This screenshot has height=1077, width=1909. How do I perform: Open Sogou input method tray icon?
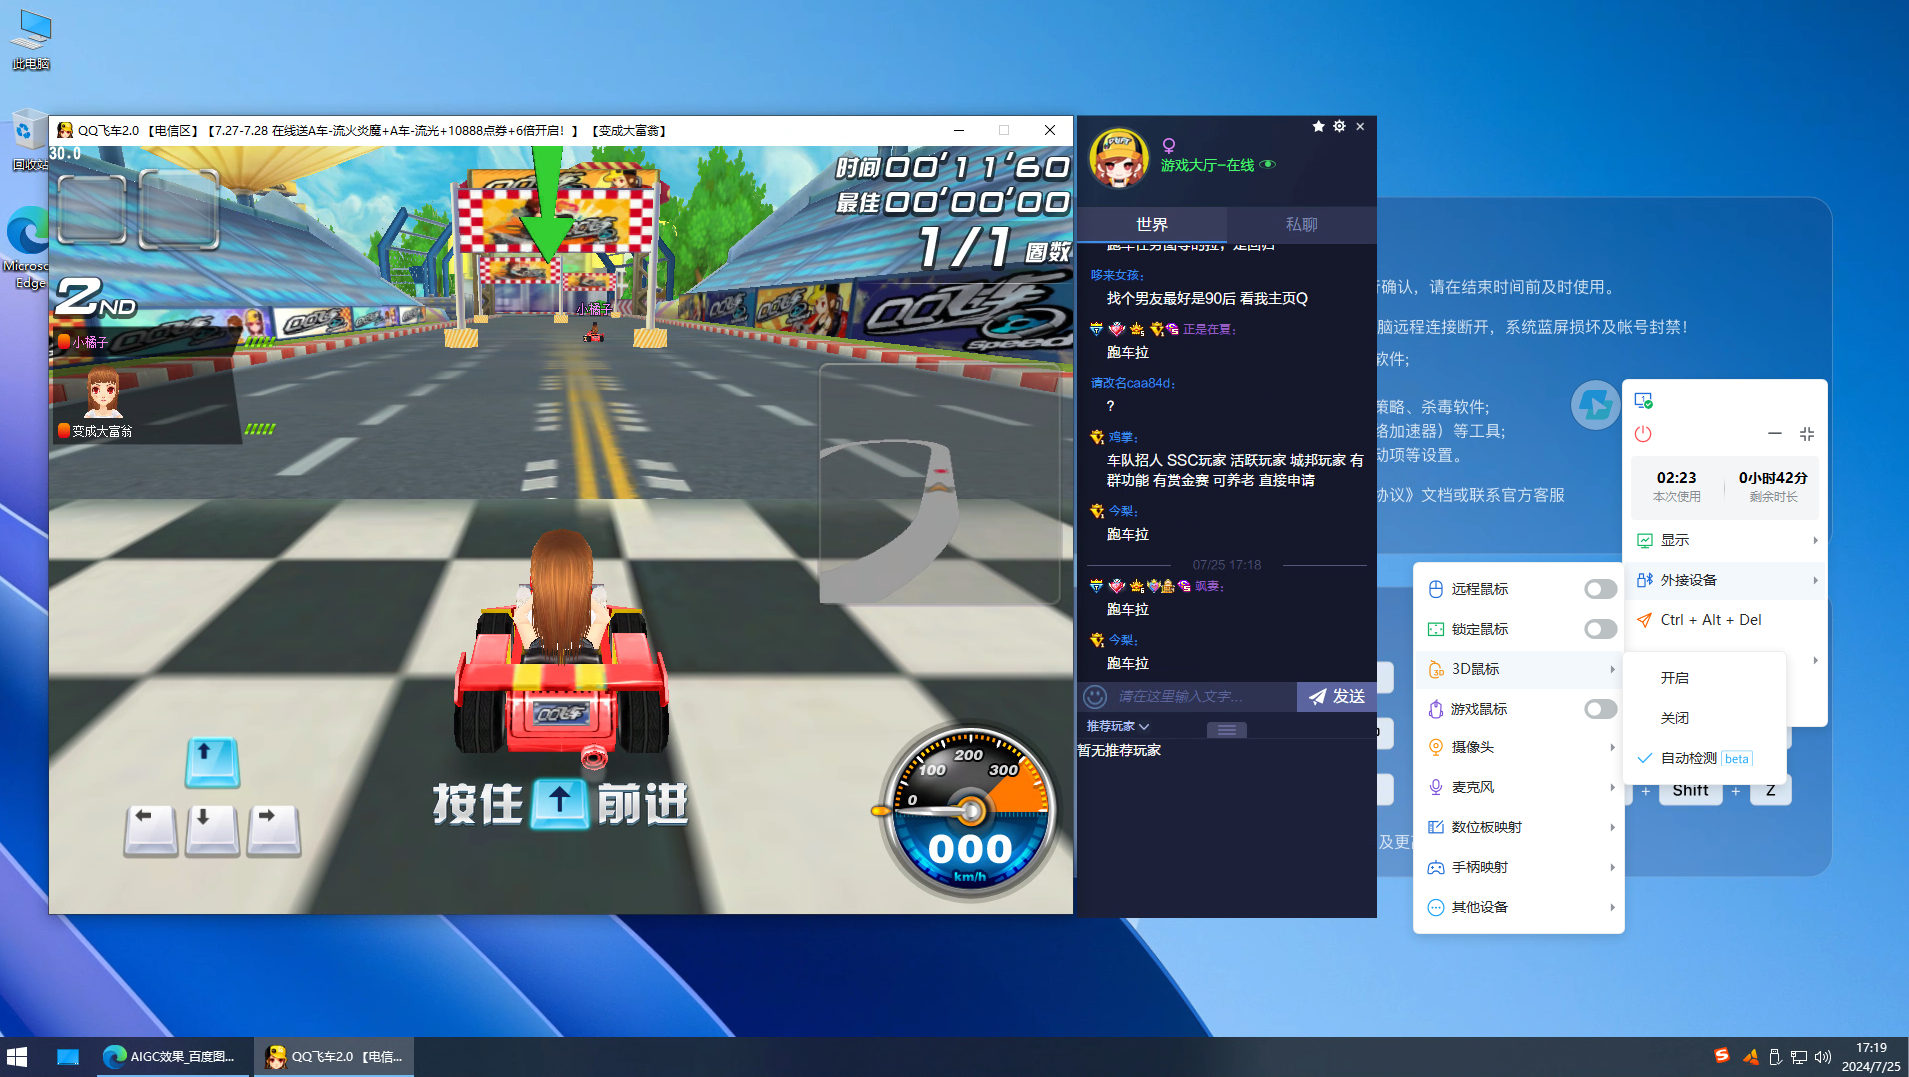[x=1722, y=1056]
